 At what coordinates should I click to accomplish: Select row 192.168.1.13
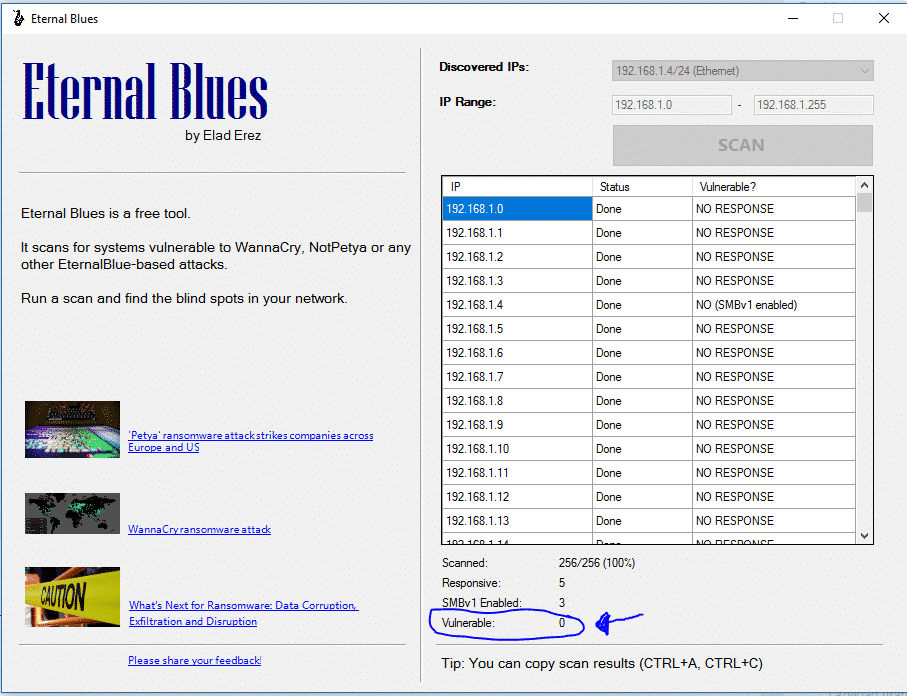tap(648, 521)
